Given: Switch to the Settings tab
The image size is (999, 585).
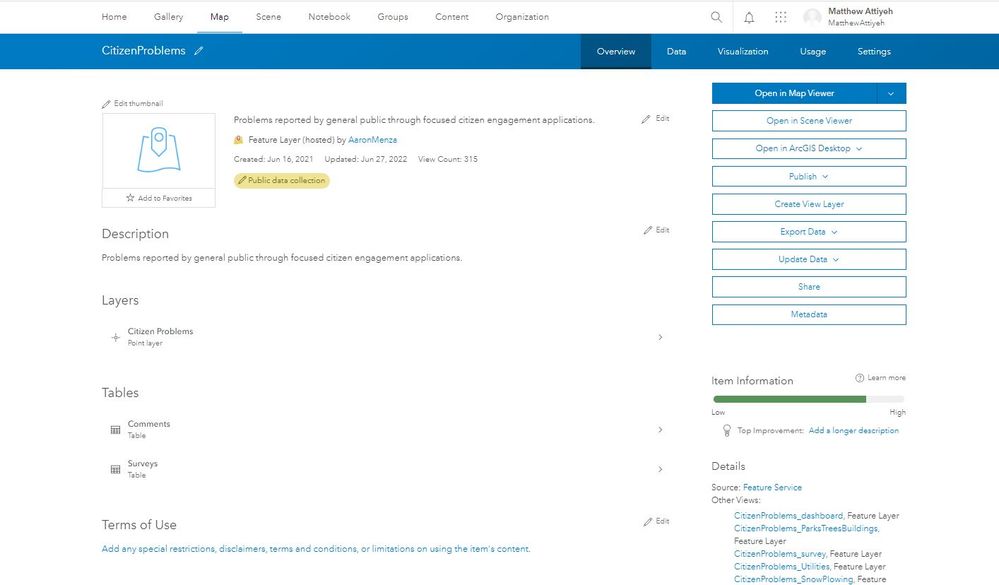Looking at the screenshot, I should tap(873, 52).
